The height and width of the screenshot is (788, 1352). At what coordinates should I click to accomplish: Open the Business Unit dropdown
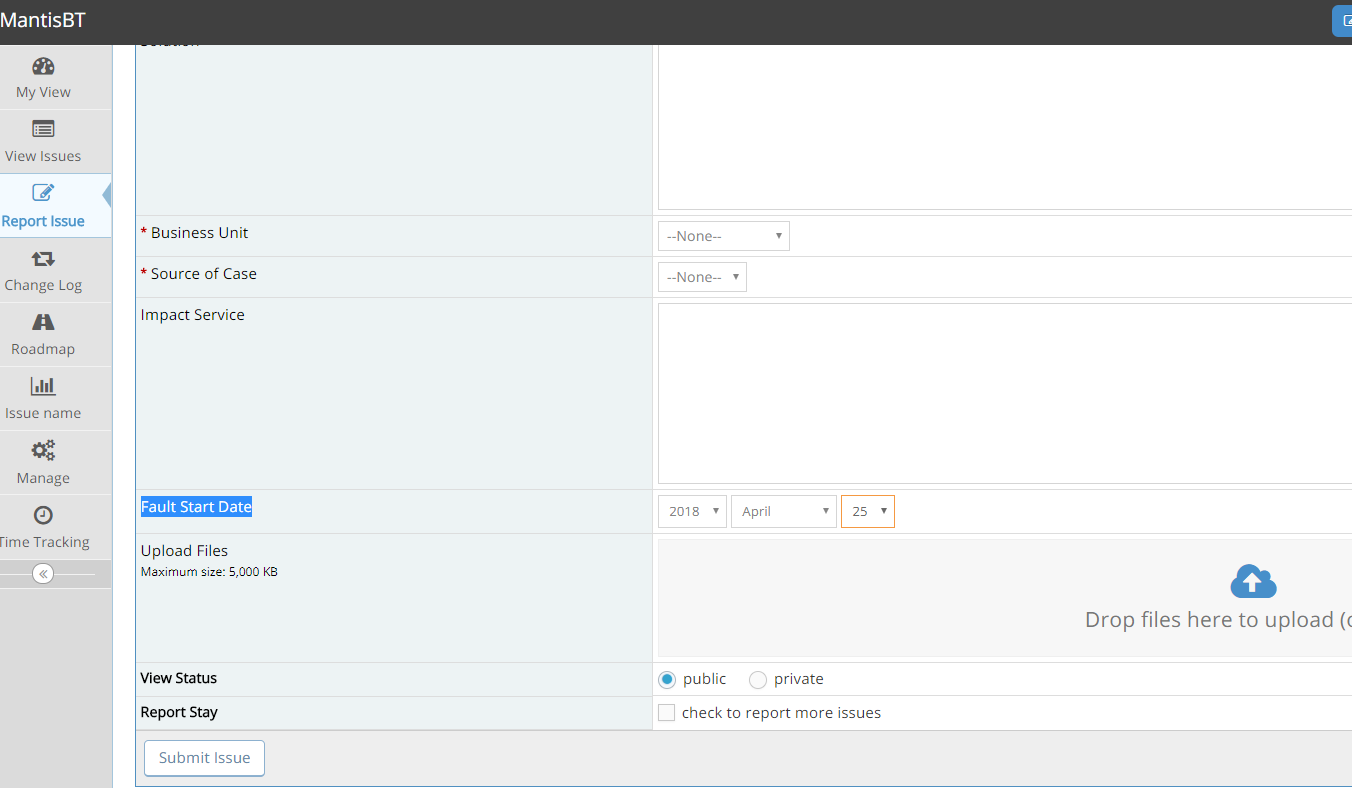click(723, 236)
